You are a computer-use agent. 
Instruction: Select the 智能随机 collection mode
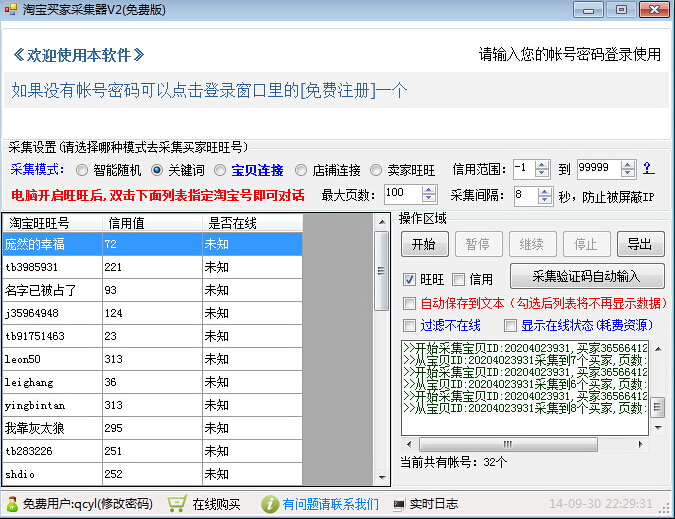82,170
